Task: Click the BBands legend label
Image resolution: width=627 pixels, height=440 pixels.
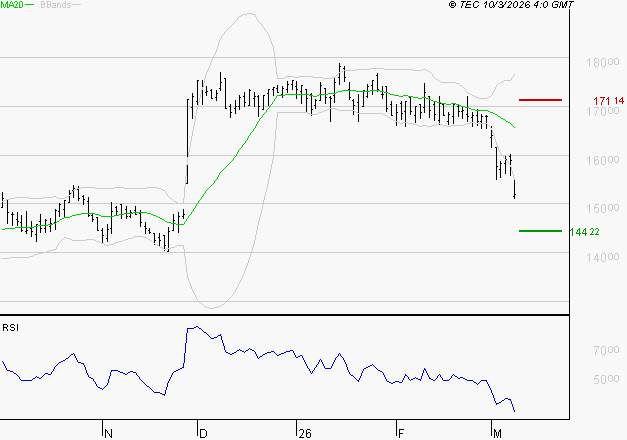Action: (x=56, y=5)
